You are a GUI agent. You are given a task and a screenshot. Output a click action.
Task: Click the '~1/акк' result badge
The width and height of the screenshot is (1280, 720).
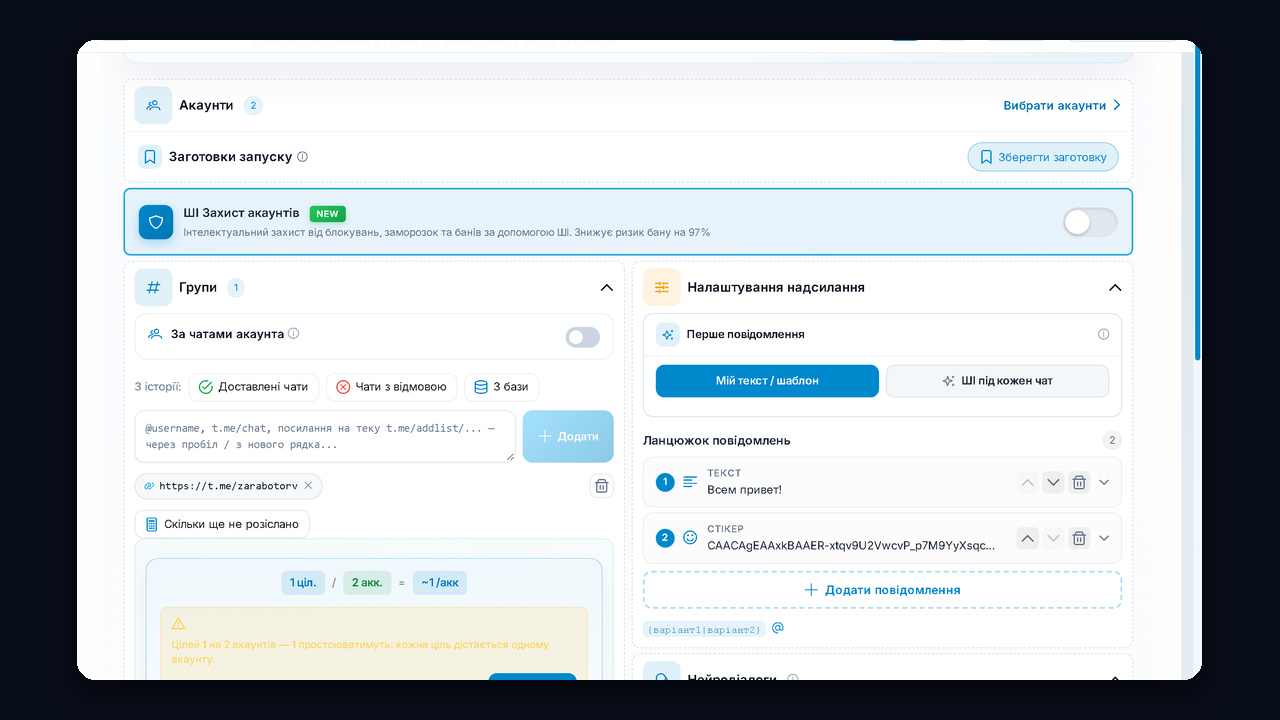[x=439, y=583]
